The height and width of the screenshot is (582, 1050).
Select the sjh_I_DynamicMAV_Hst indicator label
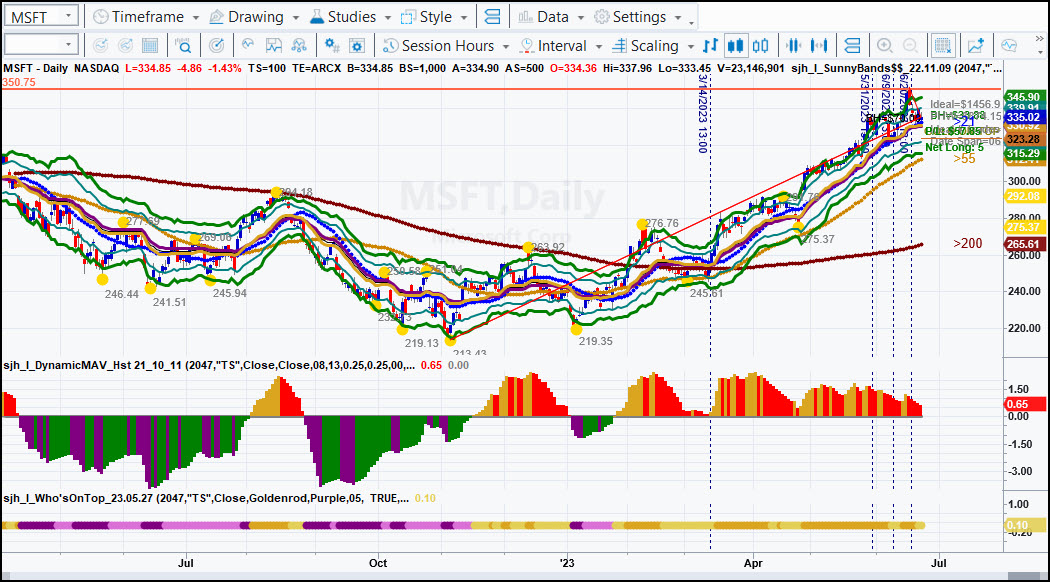click(209, 365)
